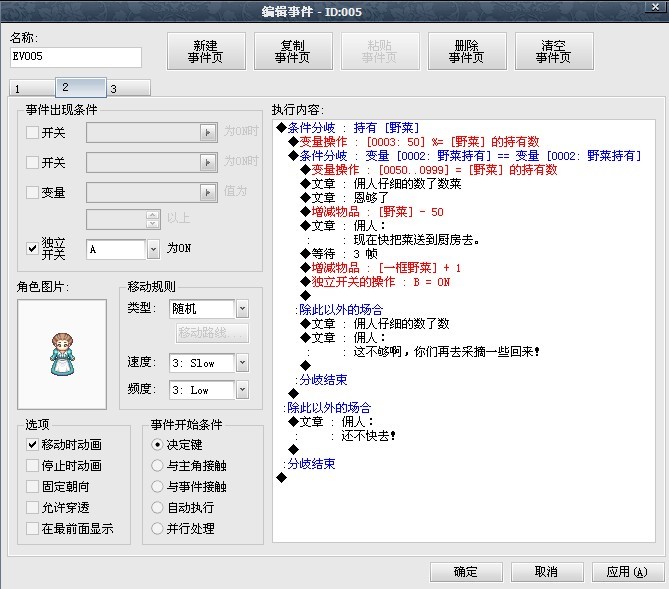Cancel with the 取消 button
The width and height of the screenshot is (669, 589).
[x=547, y=572]
